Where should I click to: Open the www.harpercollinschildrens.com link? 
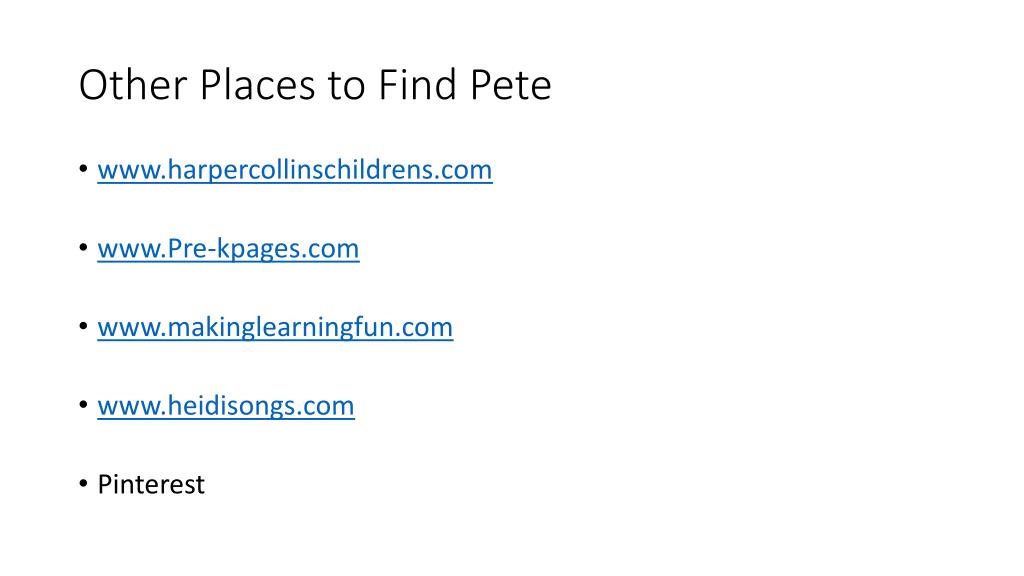tap(295, 170)
